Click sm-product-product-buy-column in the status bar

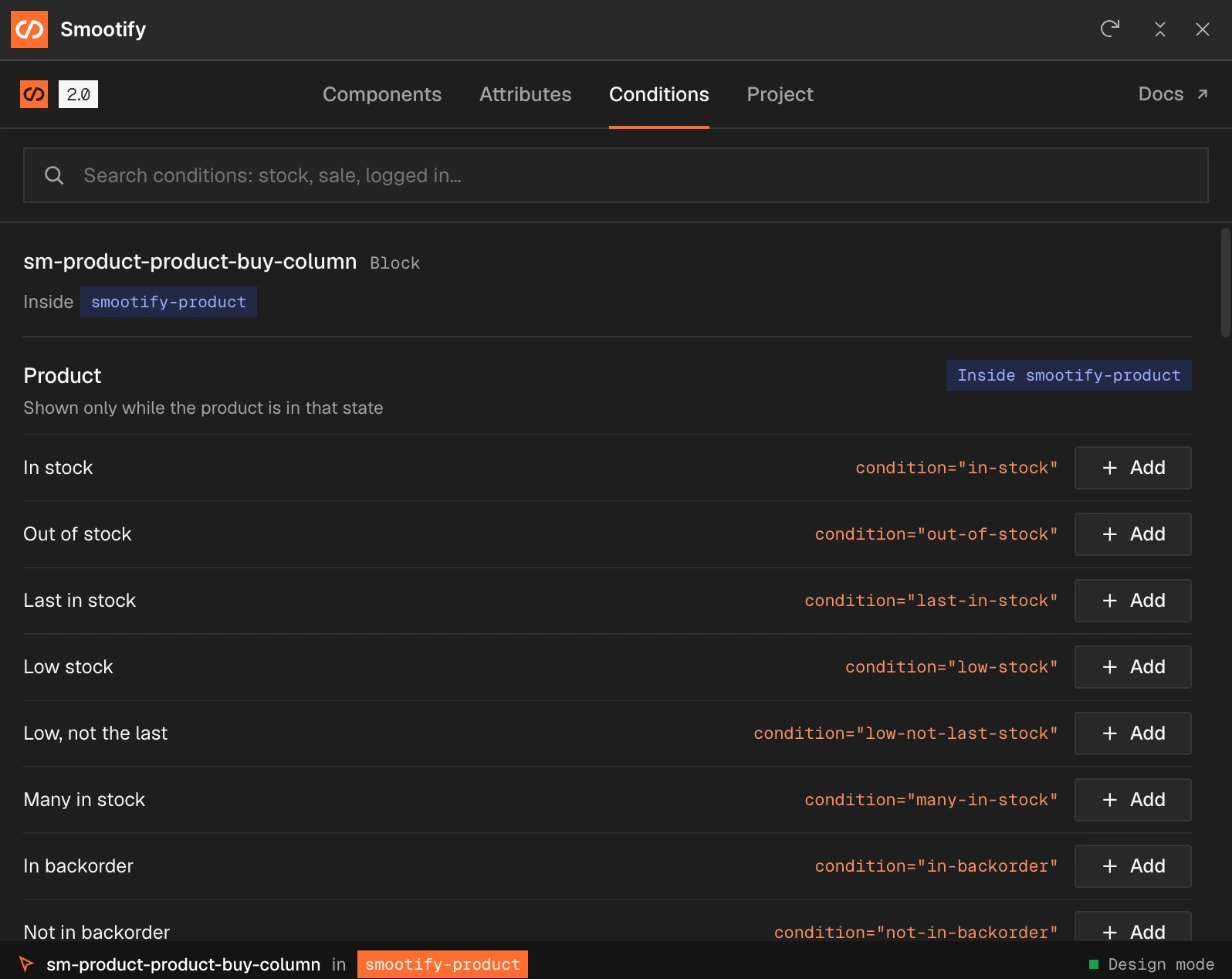click(x=183, y=964)
